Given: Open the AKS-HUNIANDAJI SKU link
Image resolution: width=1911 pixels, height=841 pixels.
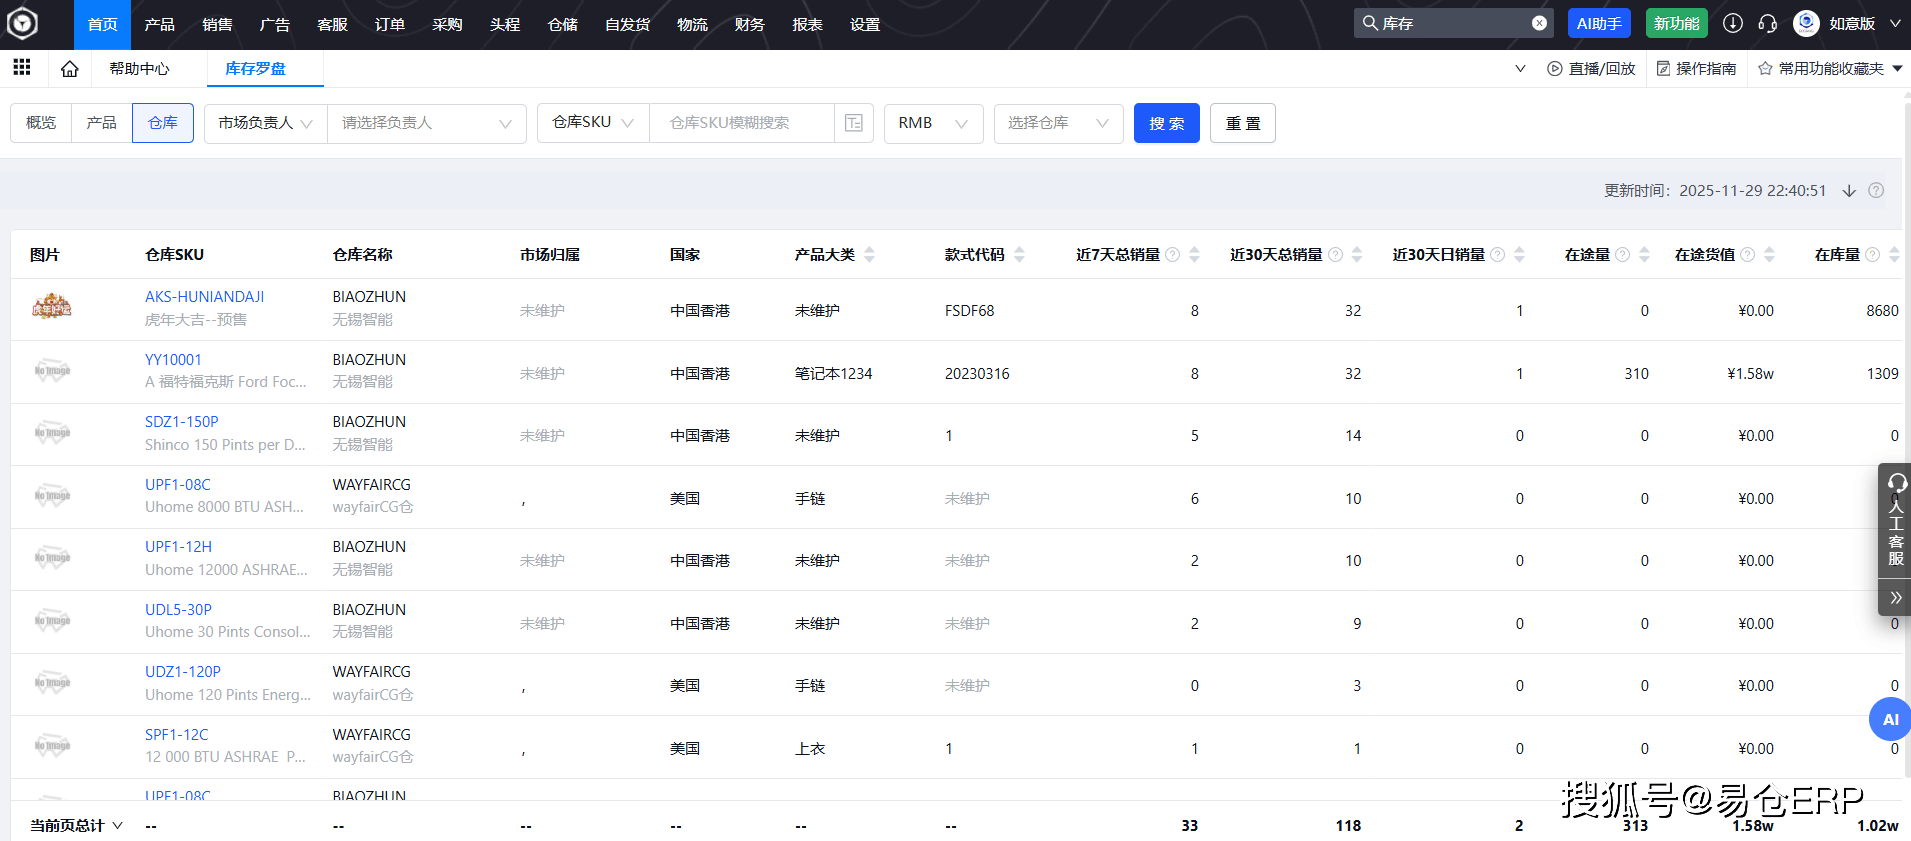Looking at the screenshot, I should click(x=204, y=297).
